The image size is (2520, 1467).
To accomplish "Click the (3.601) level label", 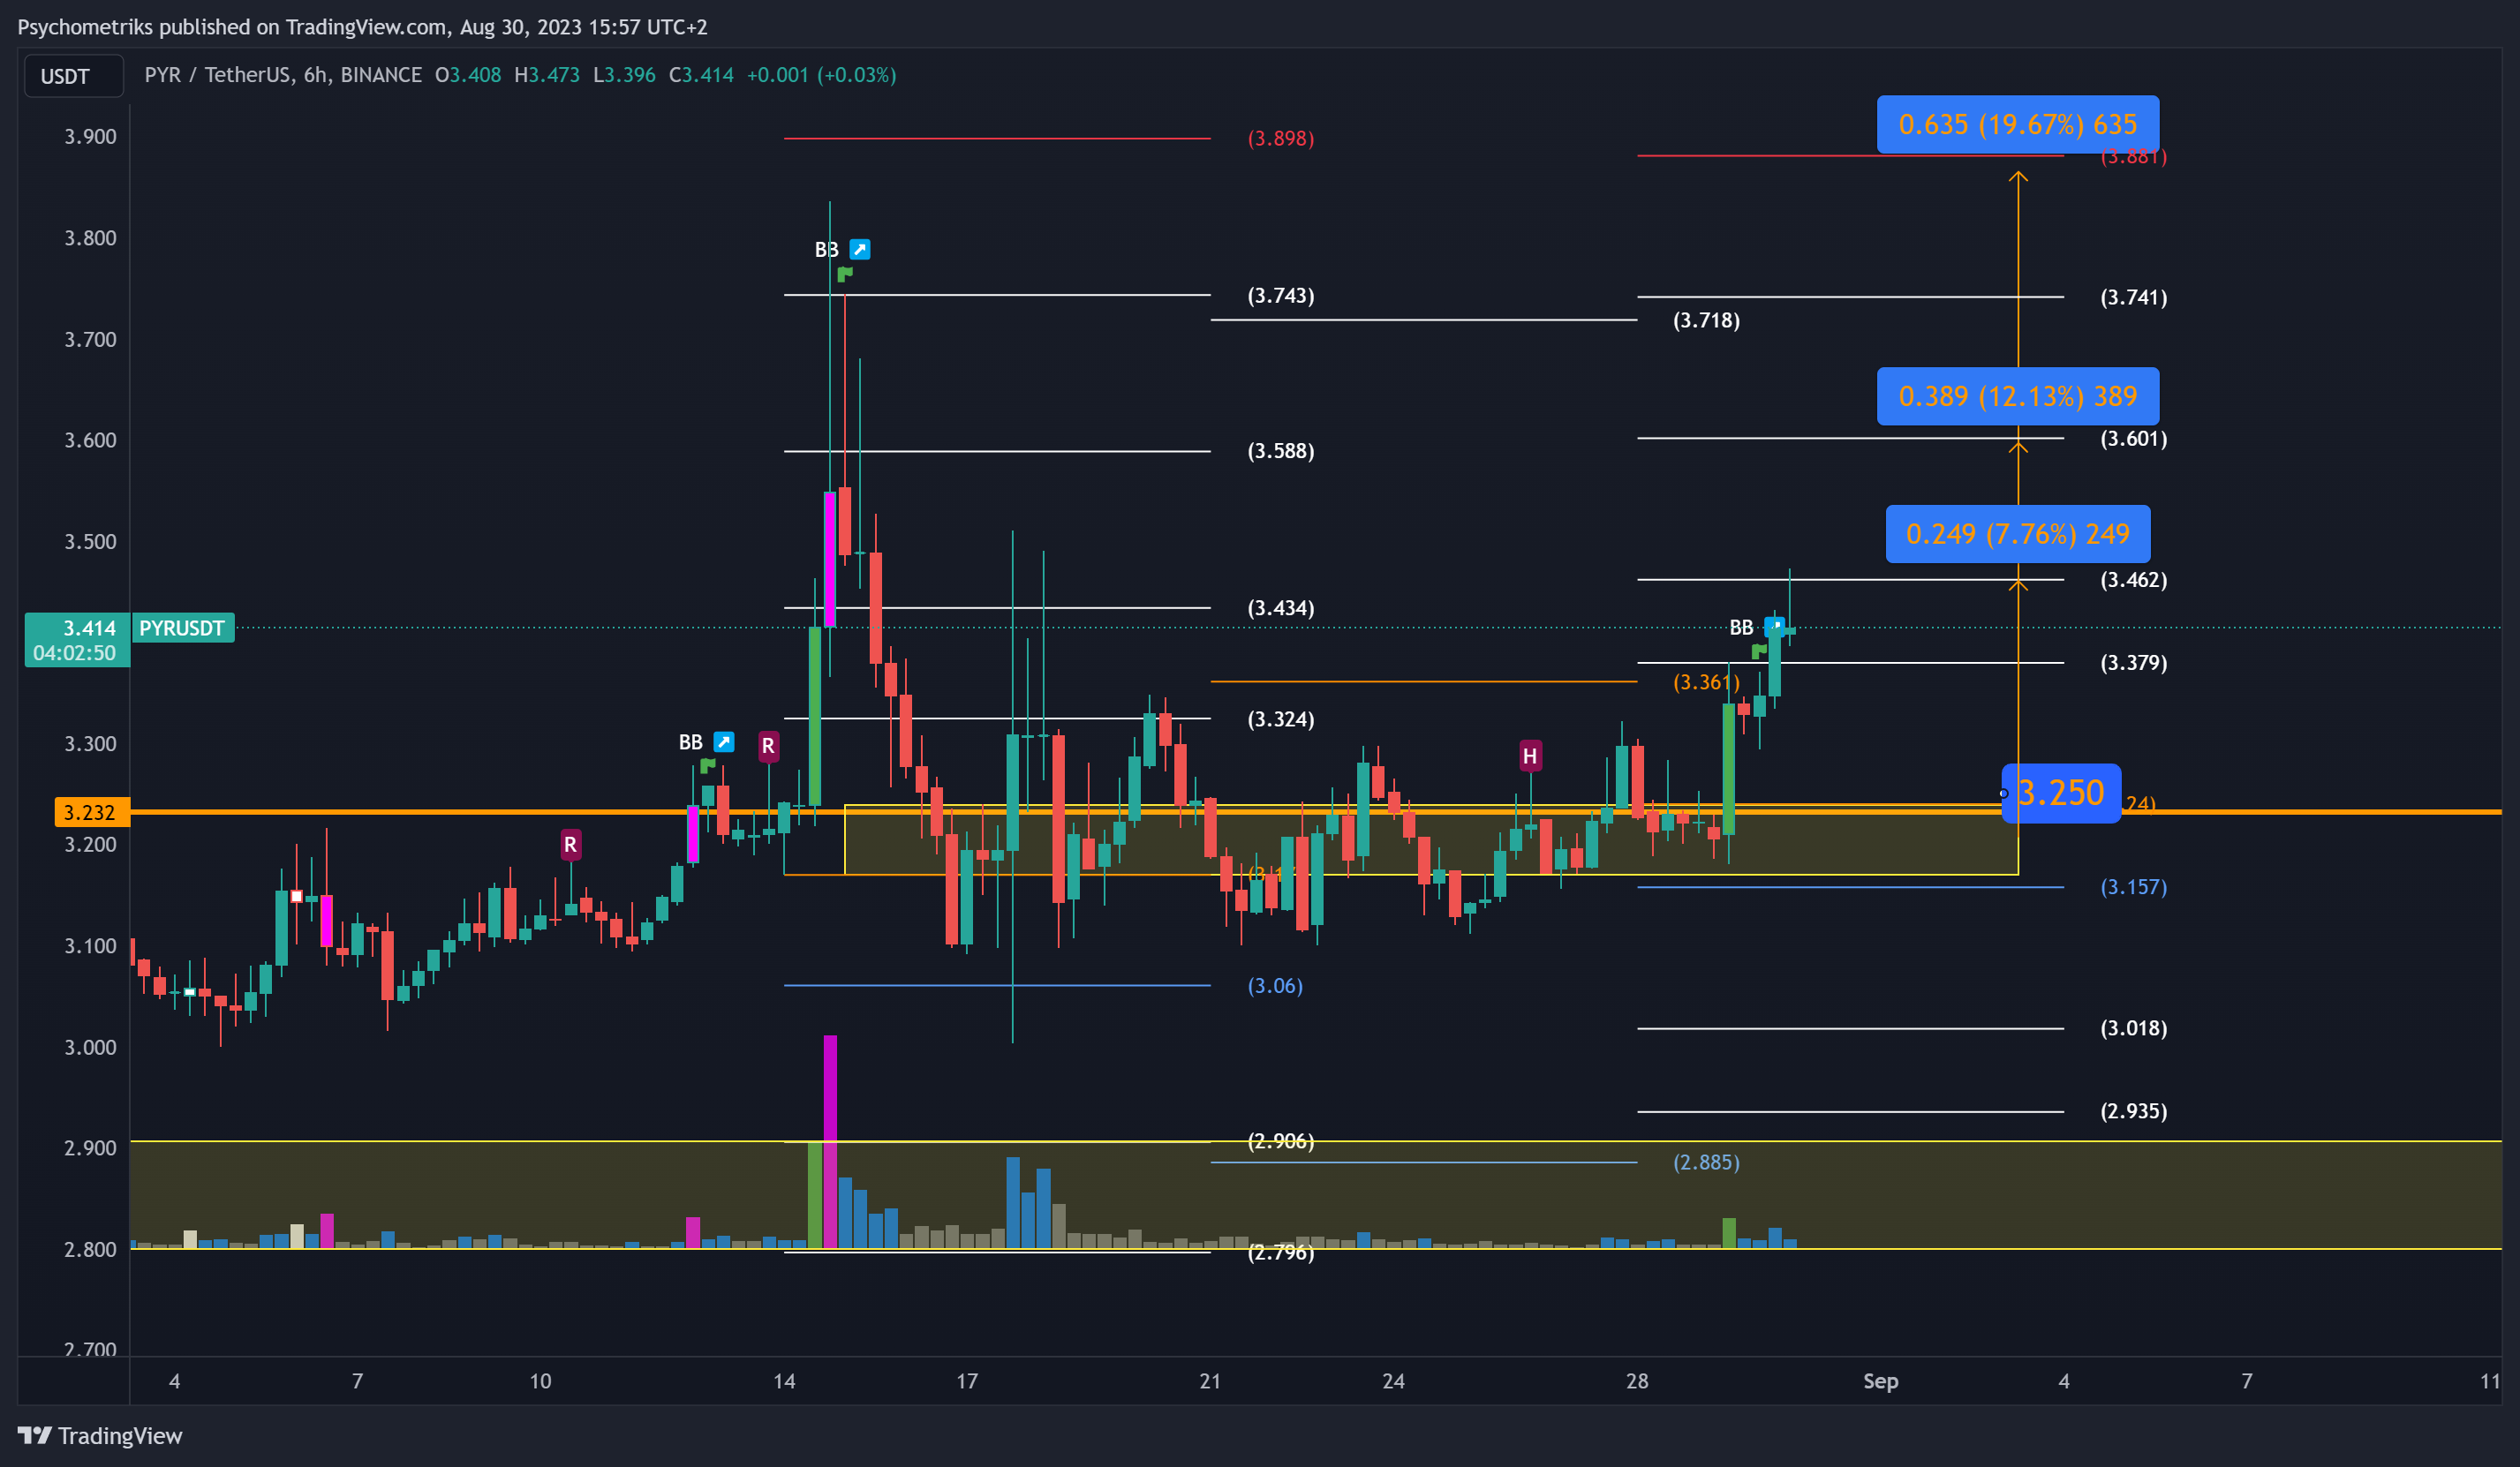I will [2133, 438].
